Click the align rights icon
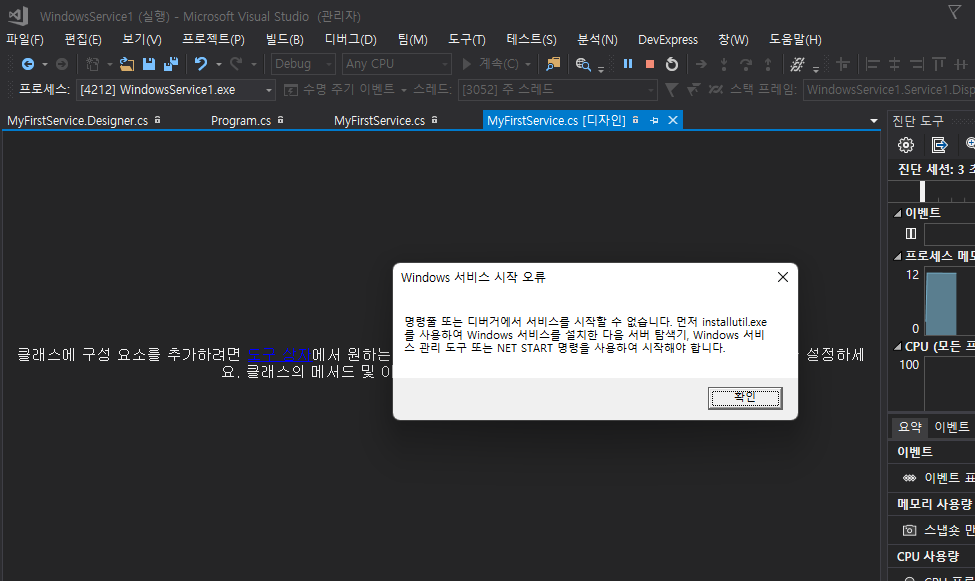The image size is (975, 581). point(917,64)
